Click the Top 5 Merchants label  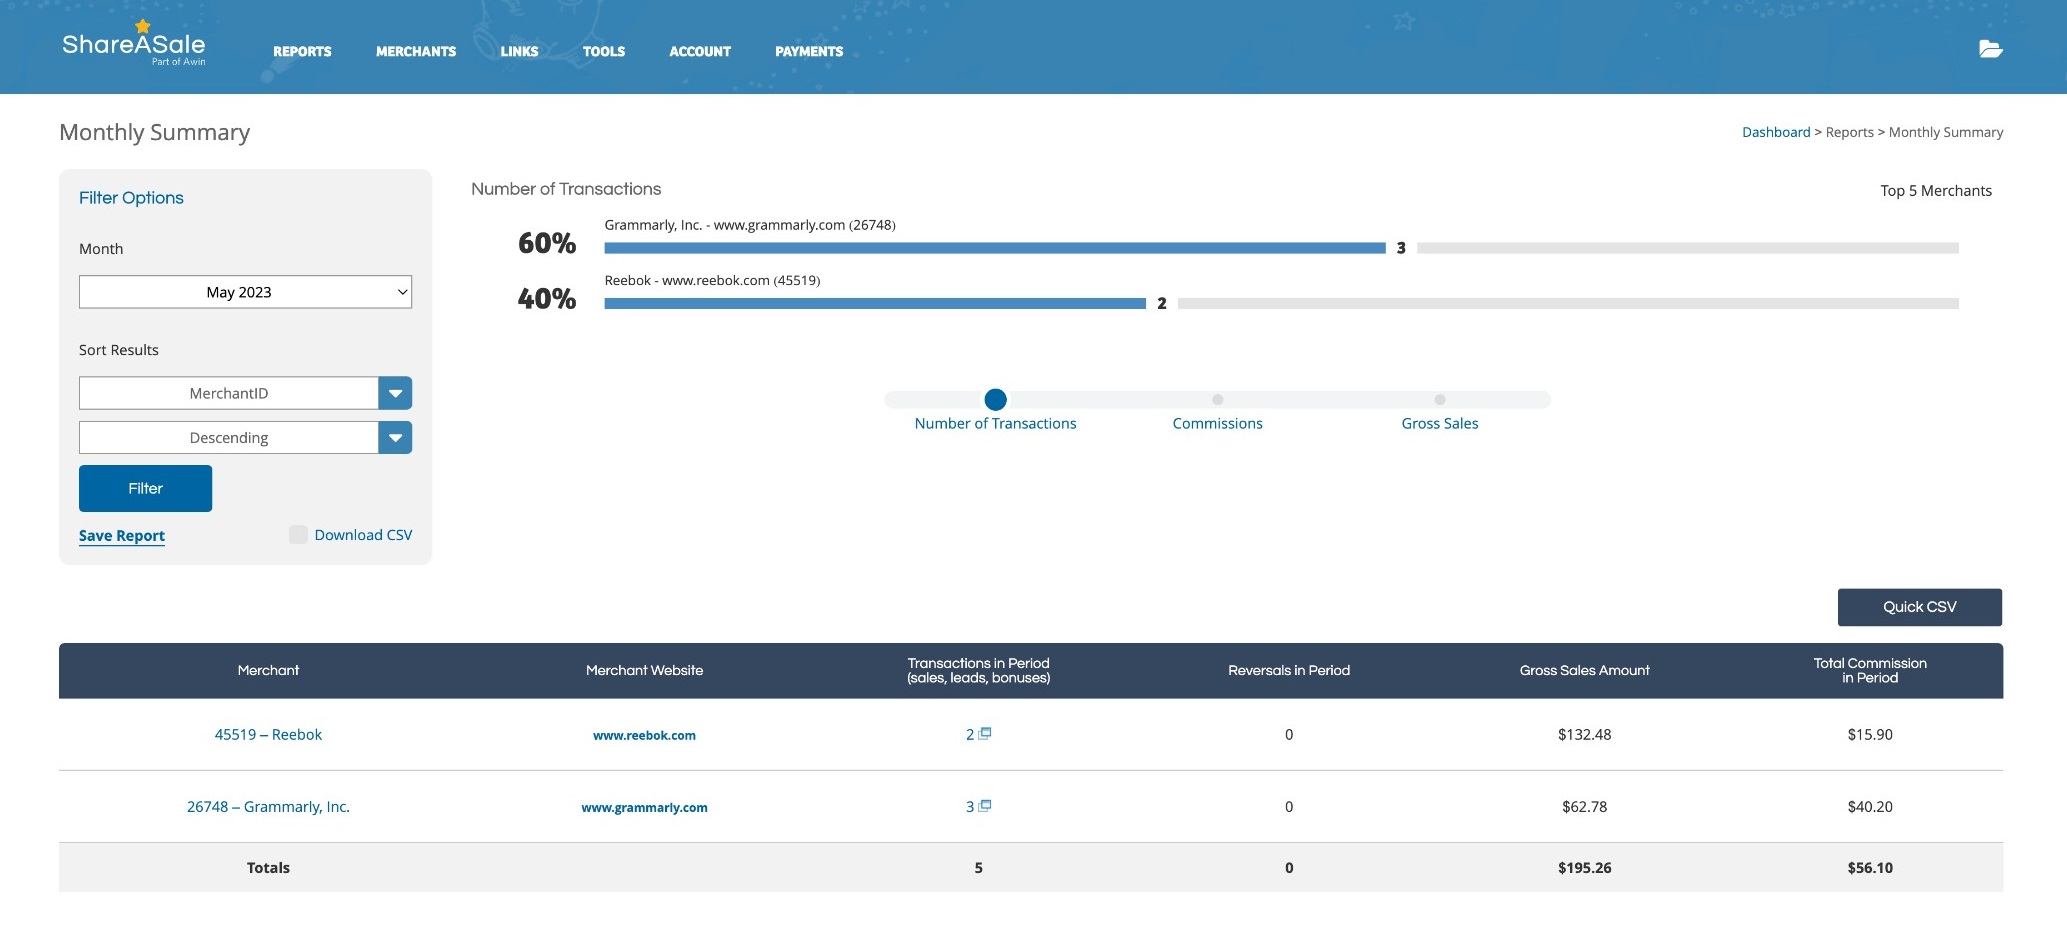click(1936, 191)
